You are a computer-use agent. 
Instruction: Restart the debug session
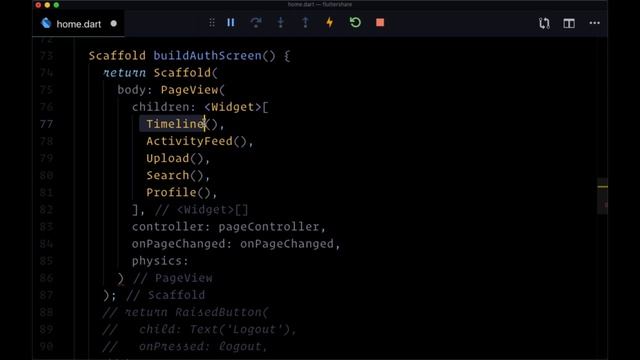(355, 22)
